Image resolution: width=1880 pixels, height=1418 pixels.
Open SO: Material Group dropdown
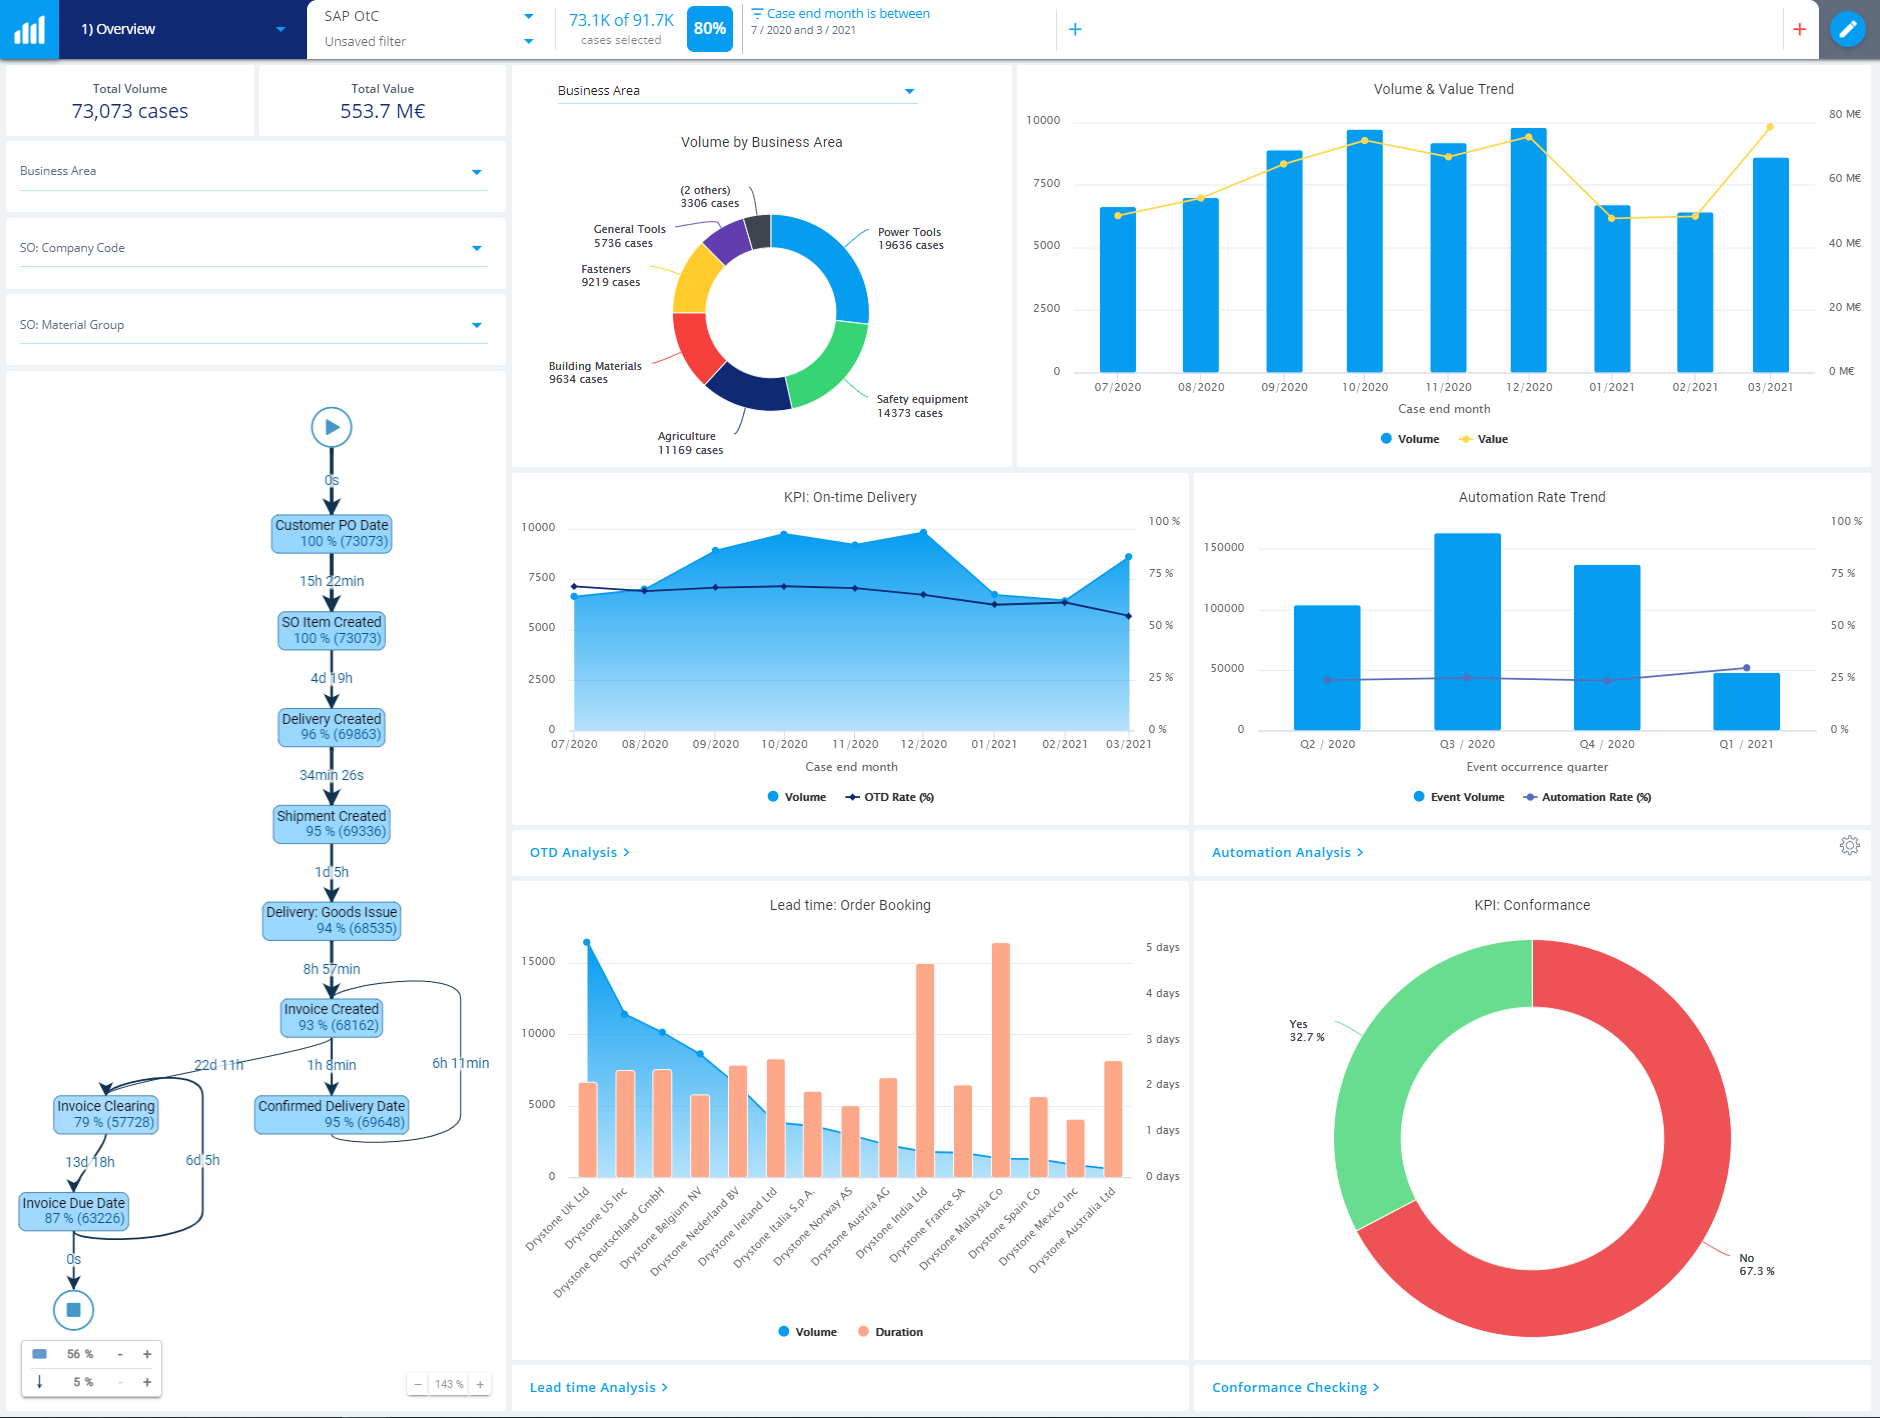click(253, 326)
